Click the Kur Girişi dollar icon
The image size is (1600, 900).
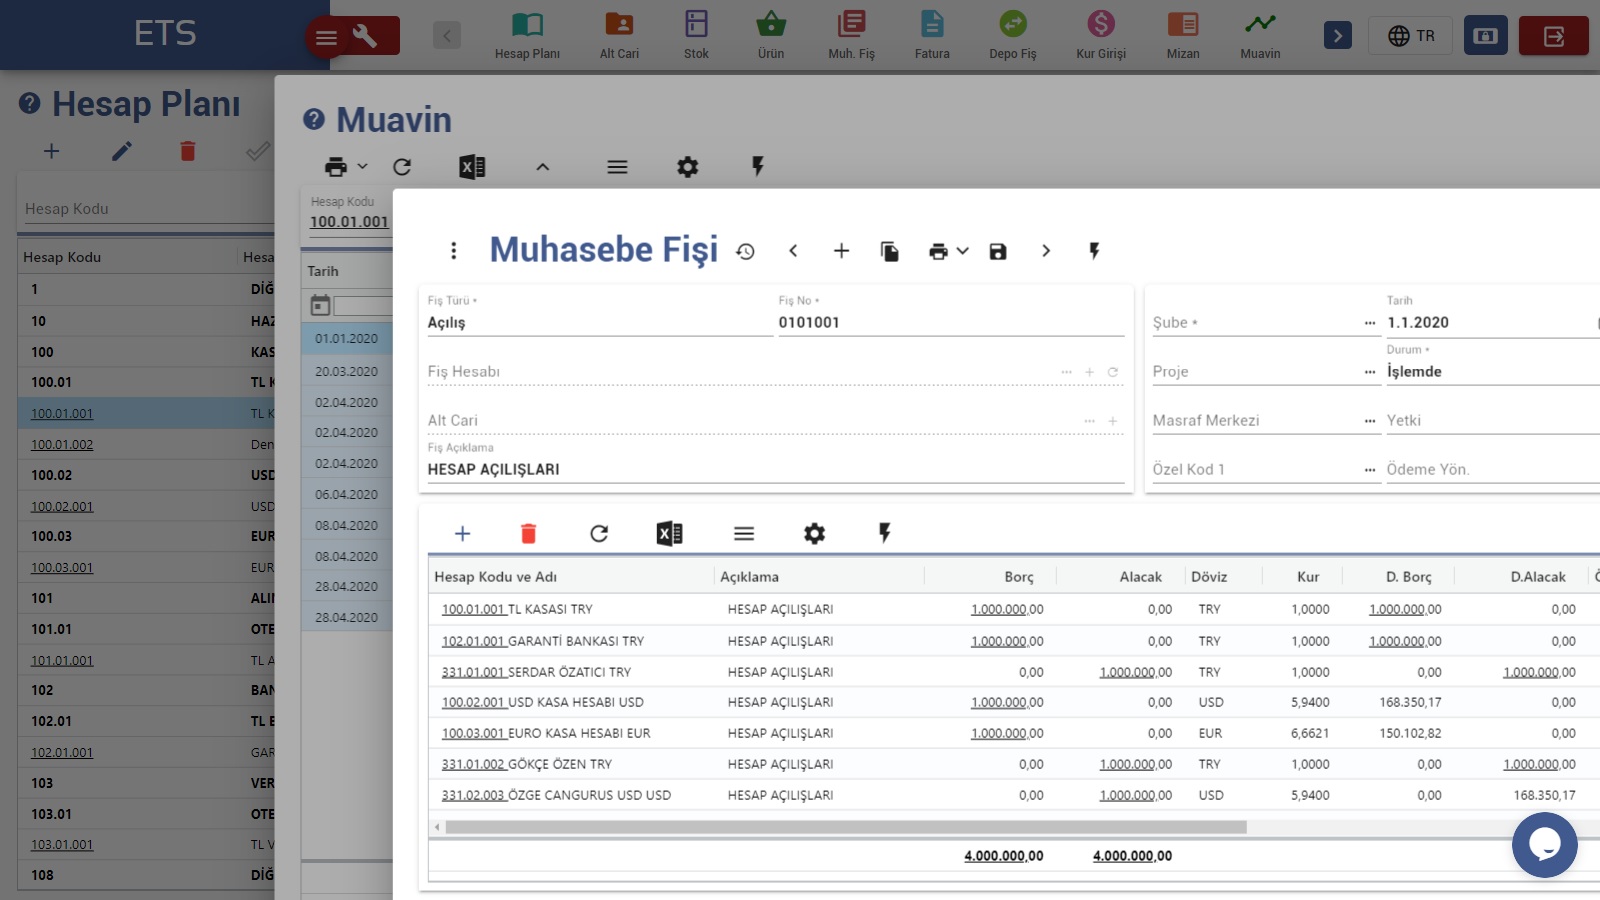(x=1101, y=24)
